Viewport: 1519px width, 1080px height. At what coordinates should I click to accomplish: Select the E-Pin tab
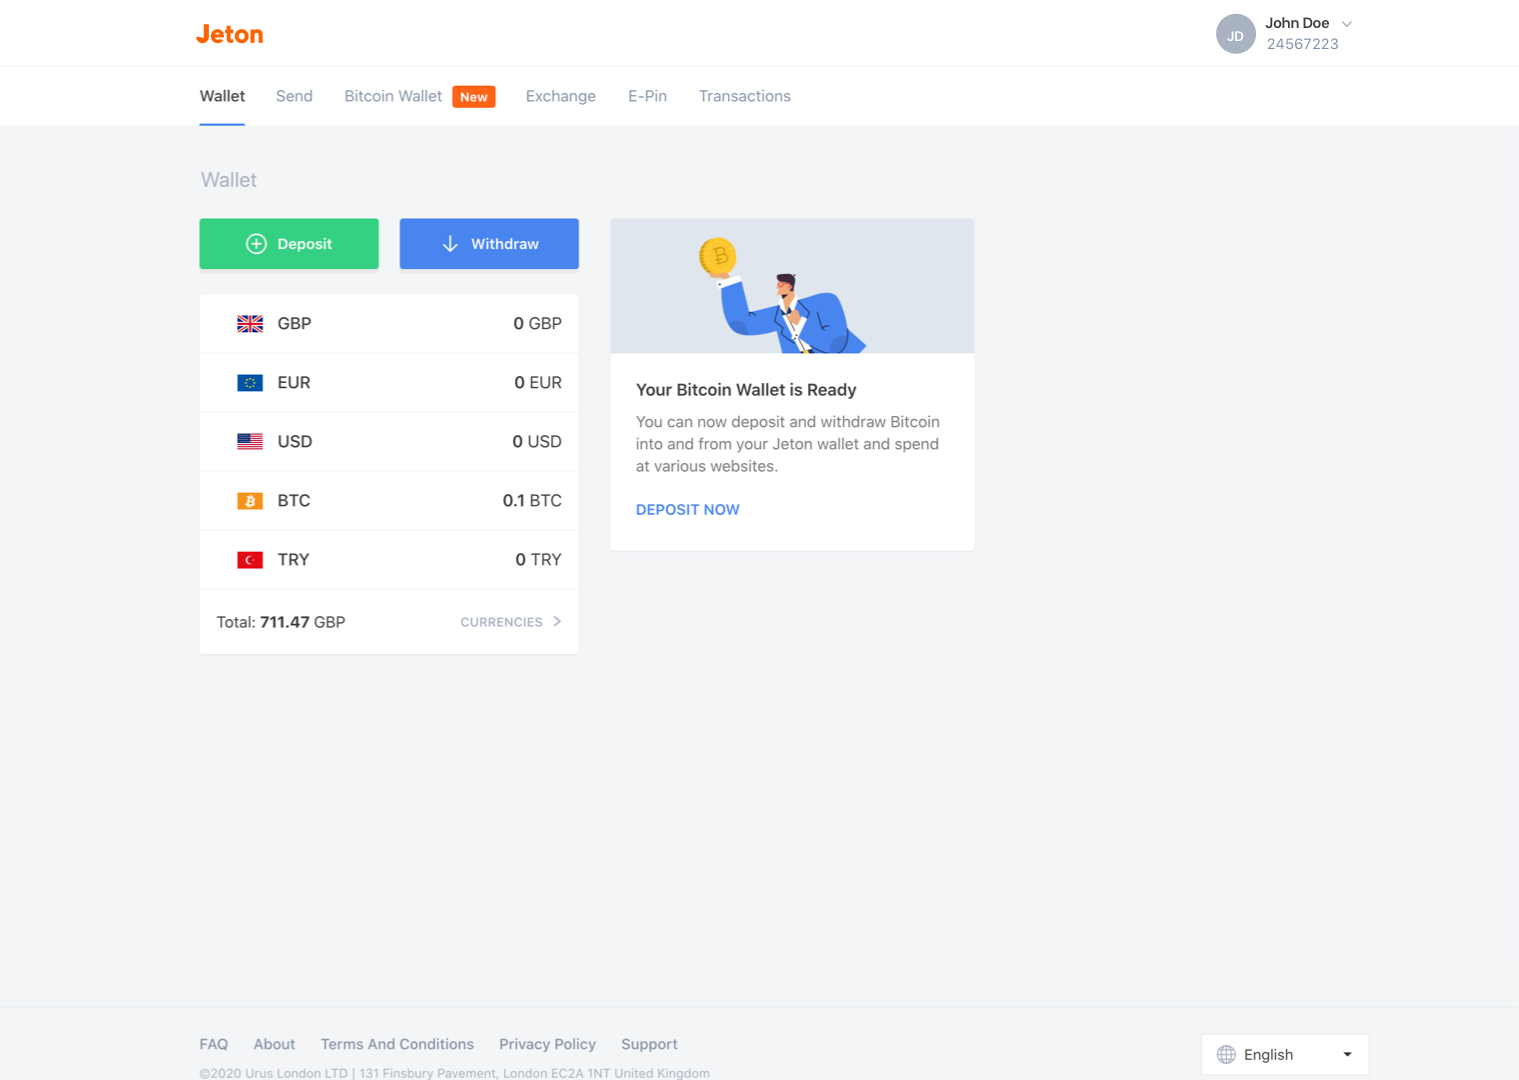pos(647,96)
